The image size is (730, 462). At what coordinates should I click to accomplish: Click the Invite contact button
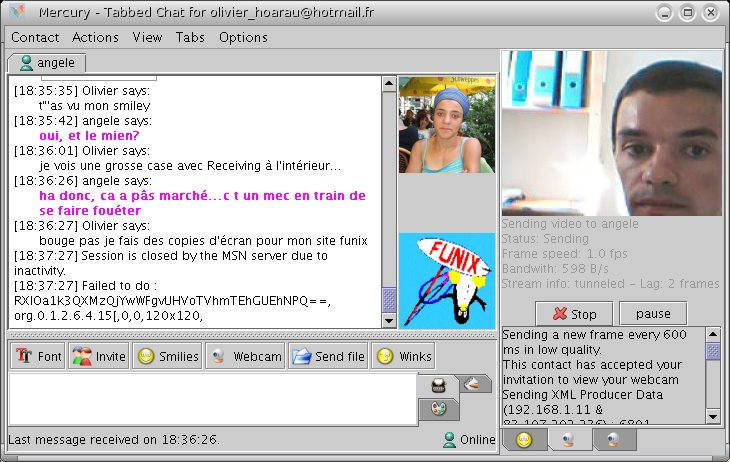[x=99, y=356]
